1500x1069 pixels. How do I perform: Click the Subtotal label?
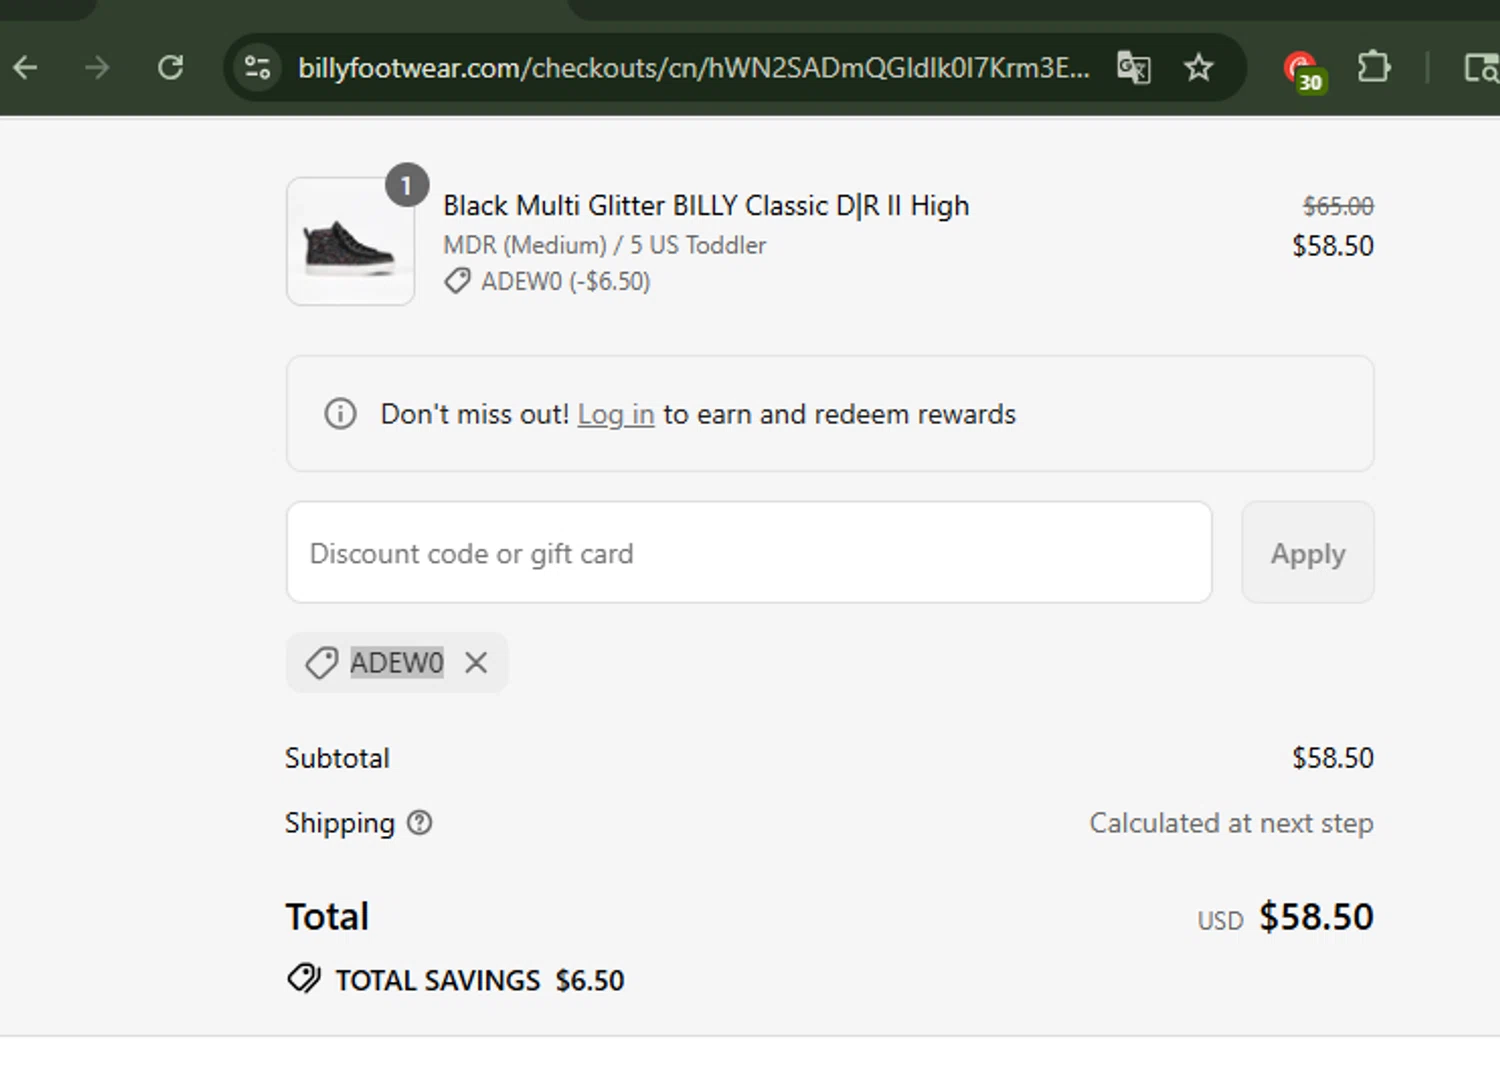point(337,758)
